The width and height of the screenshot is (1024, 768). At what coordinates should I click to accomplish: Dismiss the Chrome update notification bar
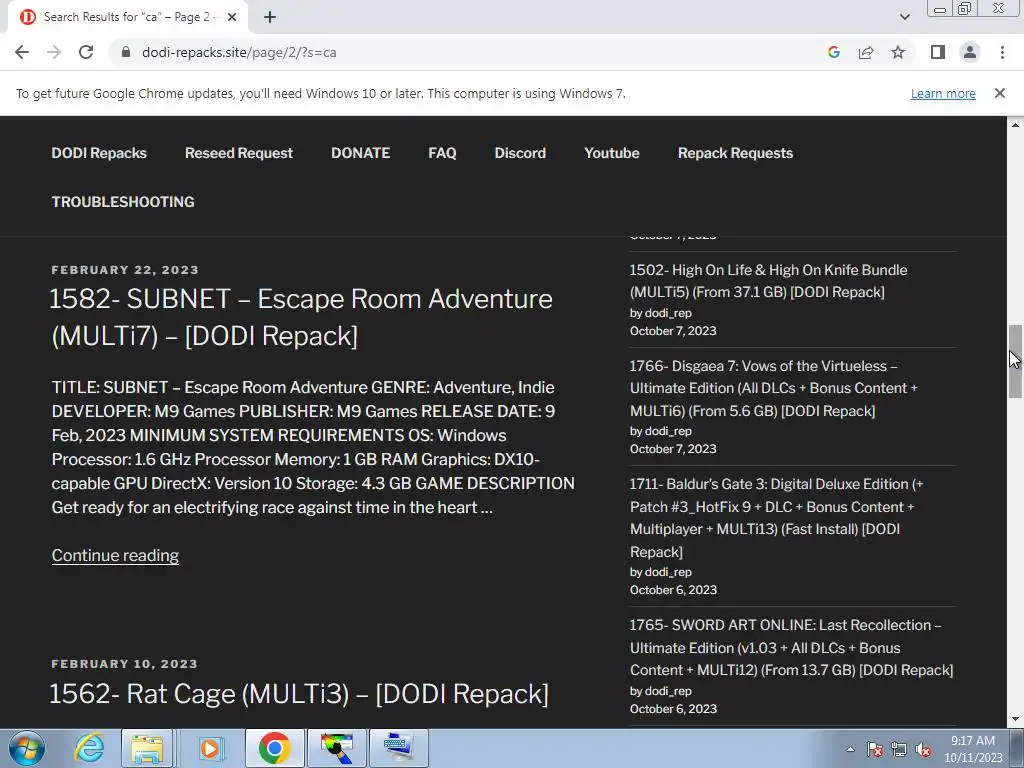(1000, 93)
